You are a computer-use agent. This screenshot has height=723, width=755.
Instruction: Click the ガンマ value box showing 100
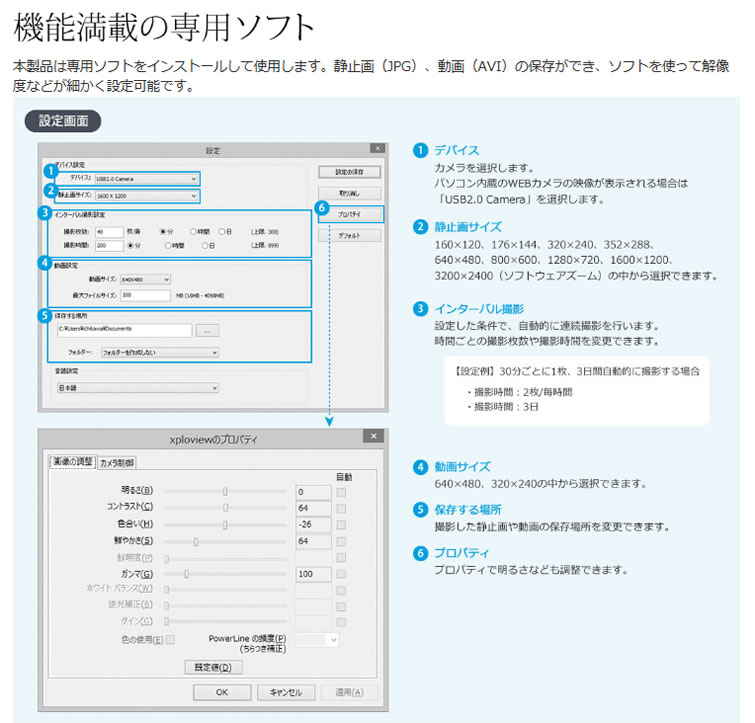pos(313,574)
